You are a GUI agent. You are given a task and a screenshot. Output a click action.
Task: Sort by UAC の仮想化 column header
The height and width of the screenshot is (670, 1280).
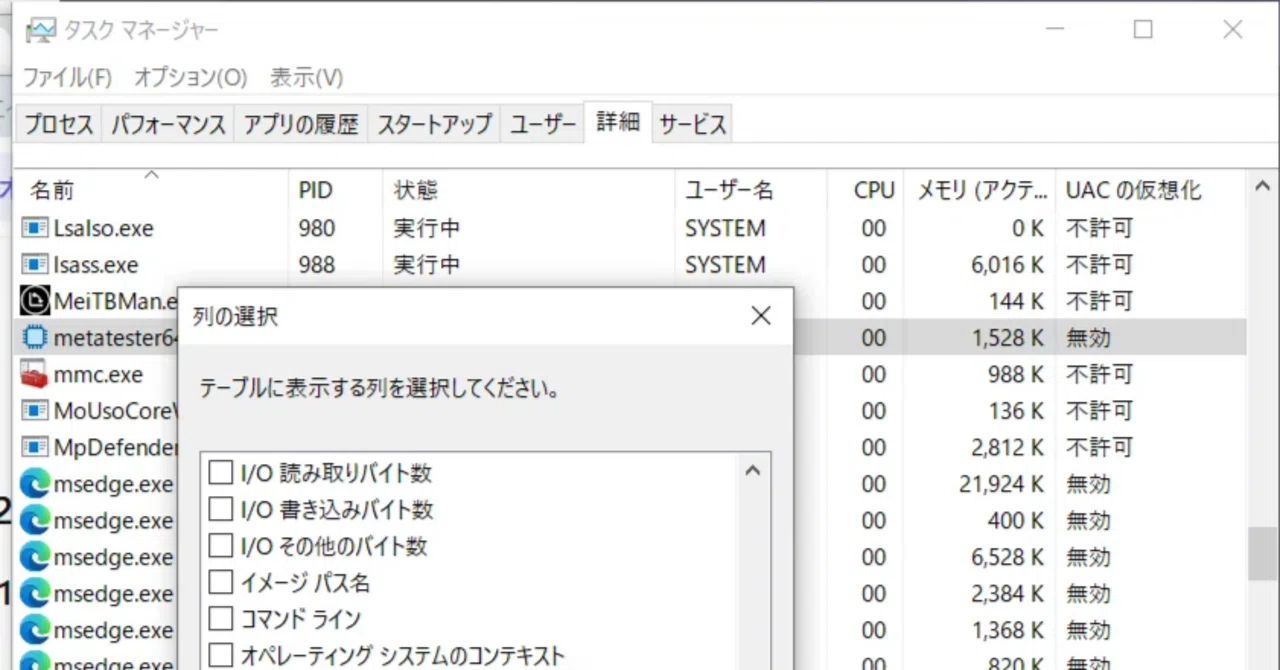pyautogui.click(x=1151, y=189)
